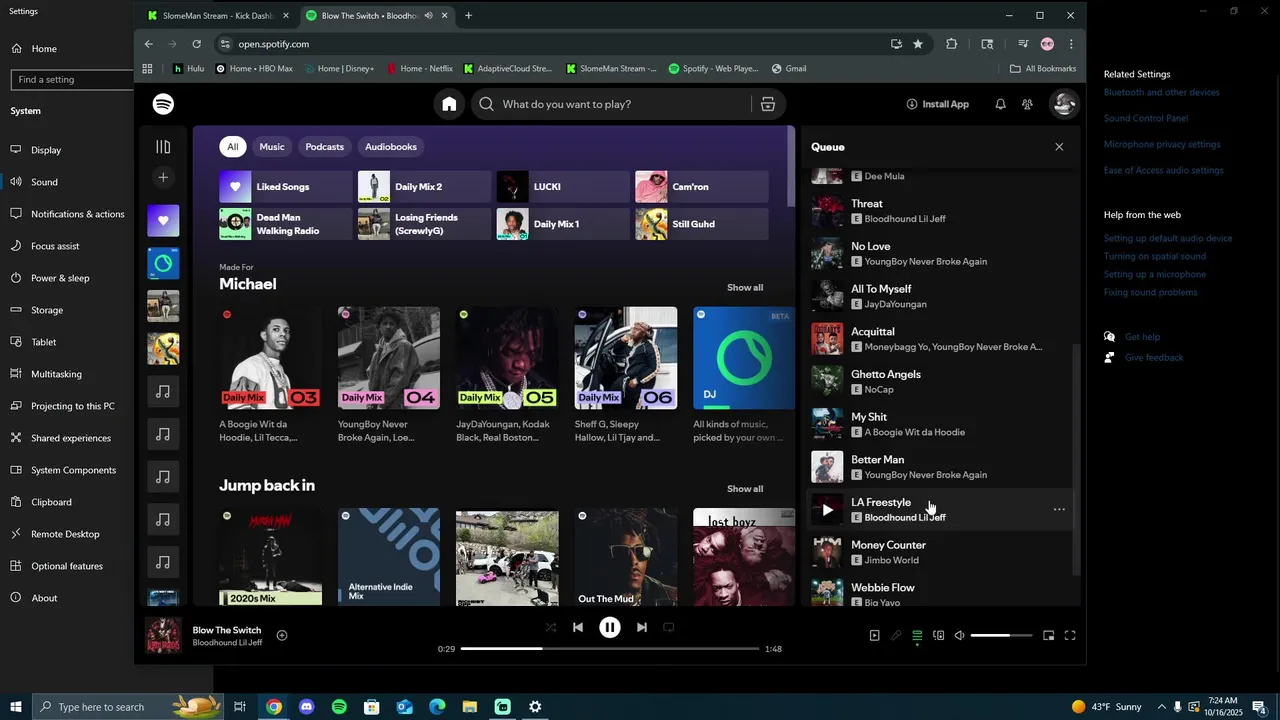Add Blow The Switch to Liked Songs
This screenshot has height=720, width=1280.
coord(282,635)
